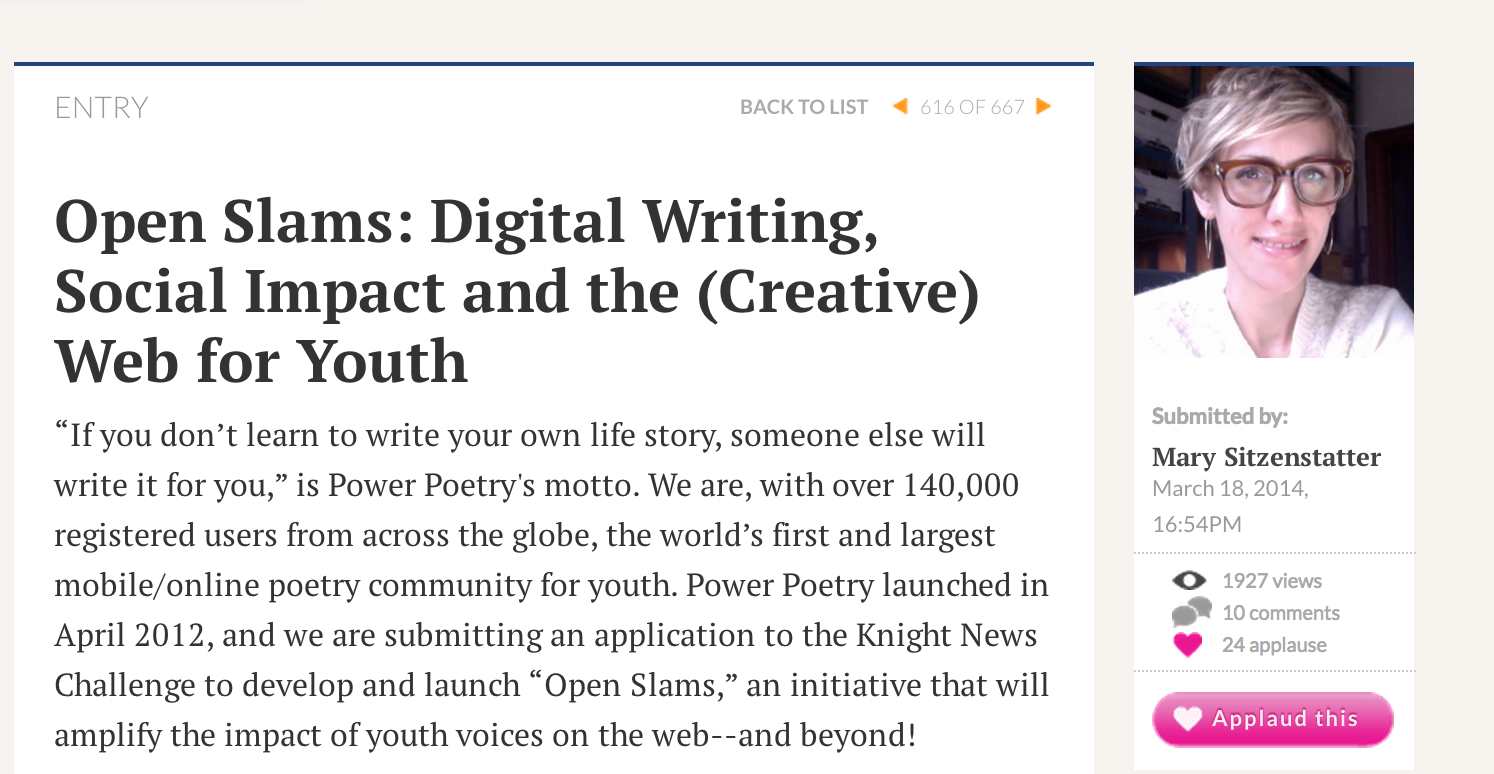Click the white heart inside Applaud button
The height and width of the screenshot is (774, 1494).
(1187, 719)
